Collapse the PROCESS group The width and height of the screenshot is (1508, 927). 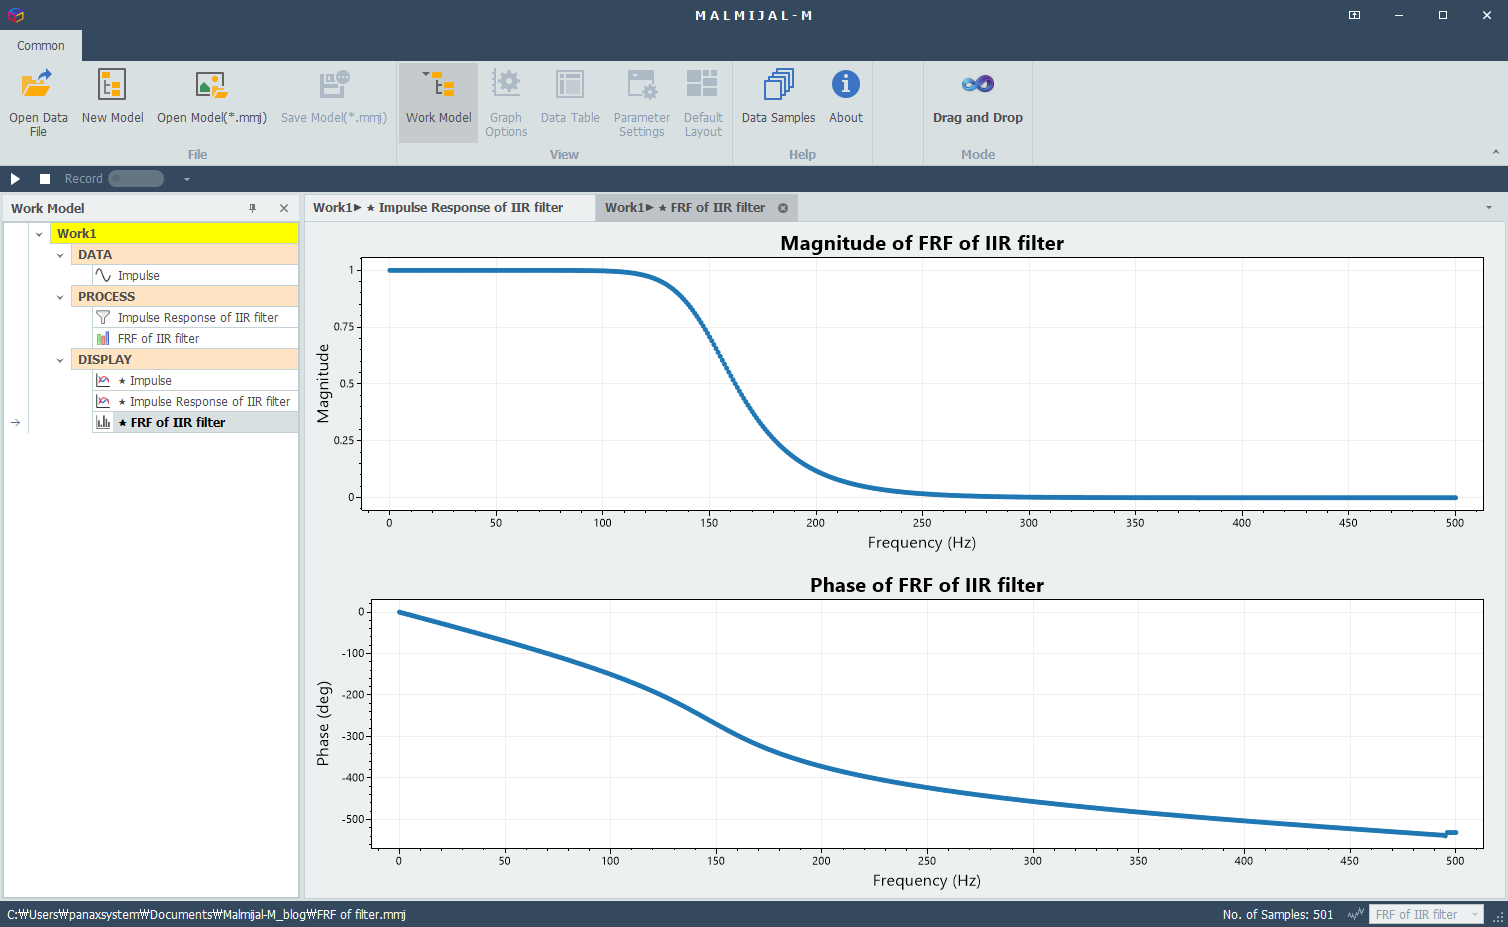pos(60,297)
